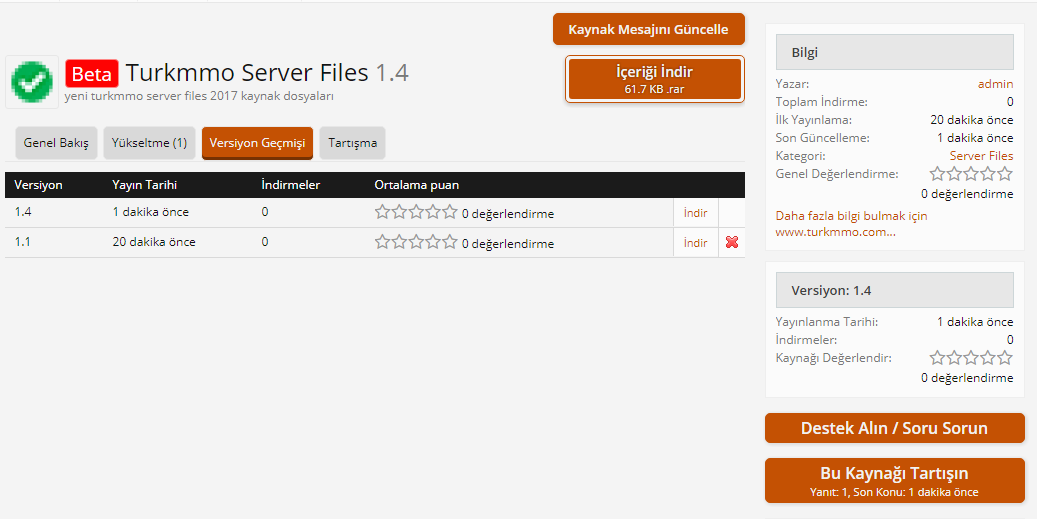Click the İndirmeler column header
The width and height of the screenshot is (1037, 519).
(291, 185)
